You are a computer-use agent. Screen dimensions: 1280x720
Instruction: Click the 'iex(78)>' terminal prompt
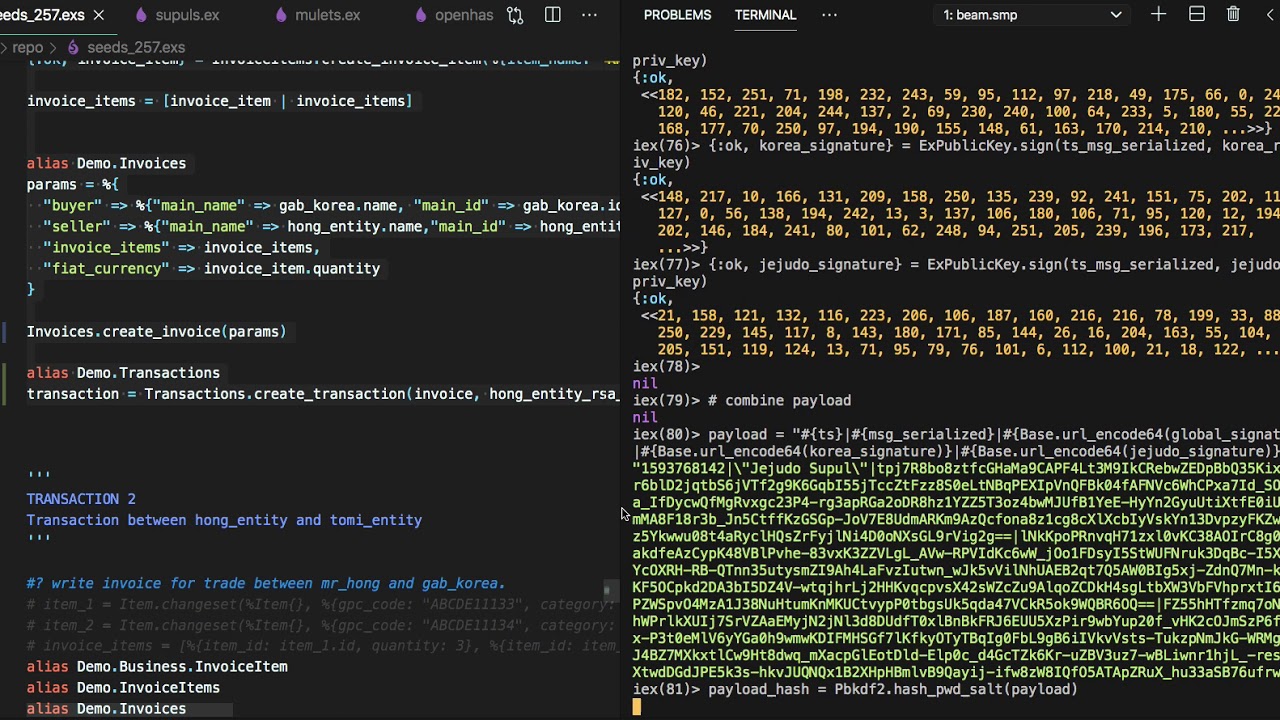point(666,366)
